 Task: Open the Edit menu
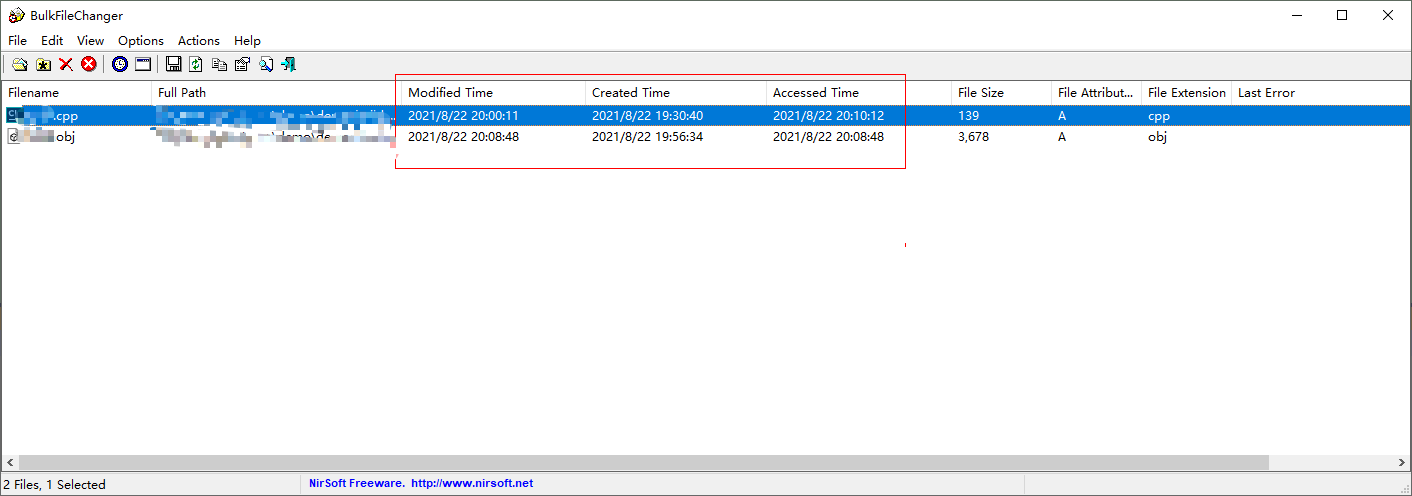point(52,41)
